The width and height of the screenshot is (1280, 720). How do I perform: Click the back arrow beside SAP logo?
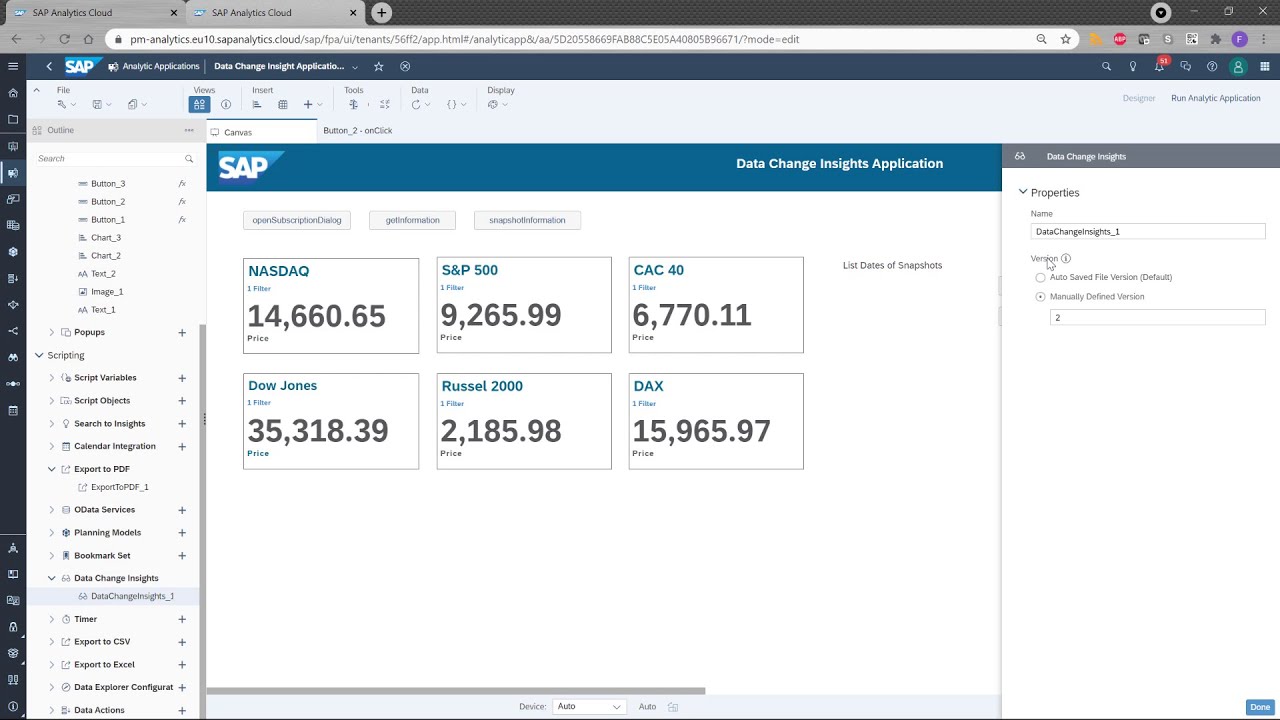[x=49, y=66]
